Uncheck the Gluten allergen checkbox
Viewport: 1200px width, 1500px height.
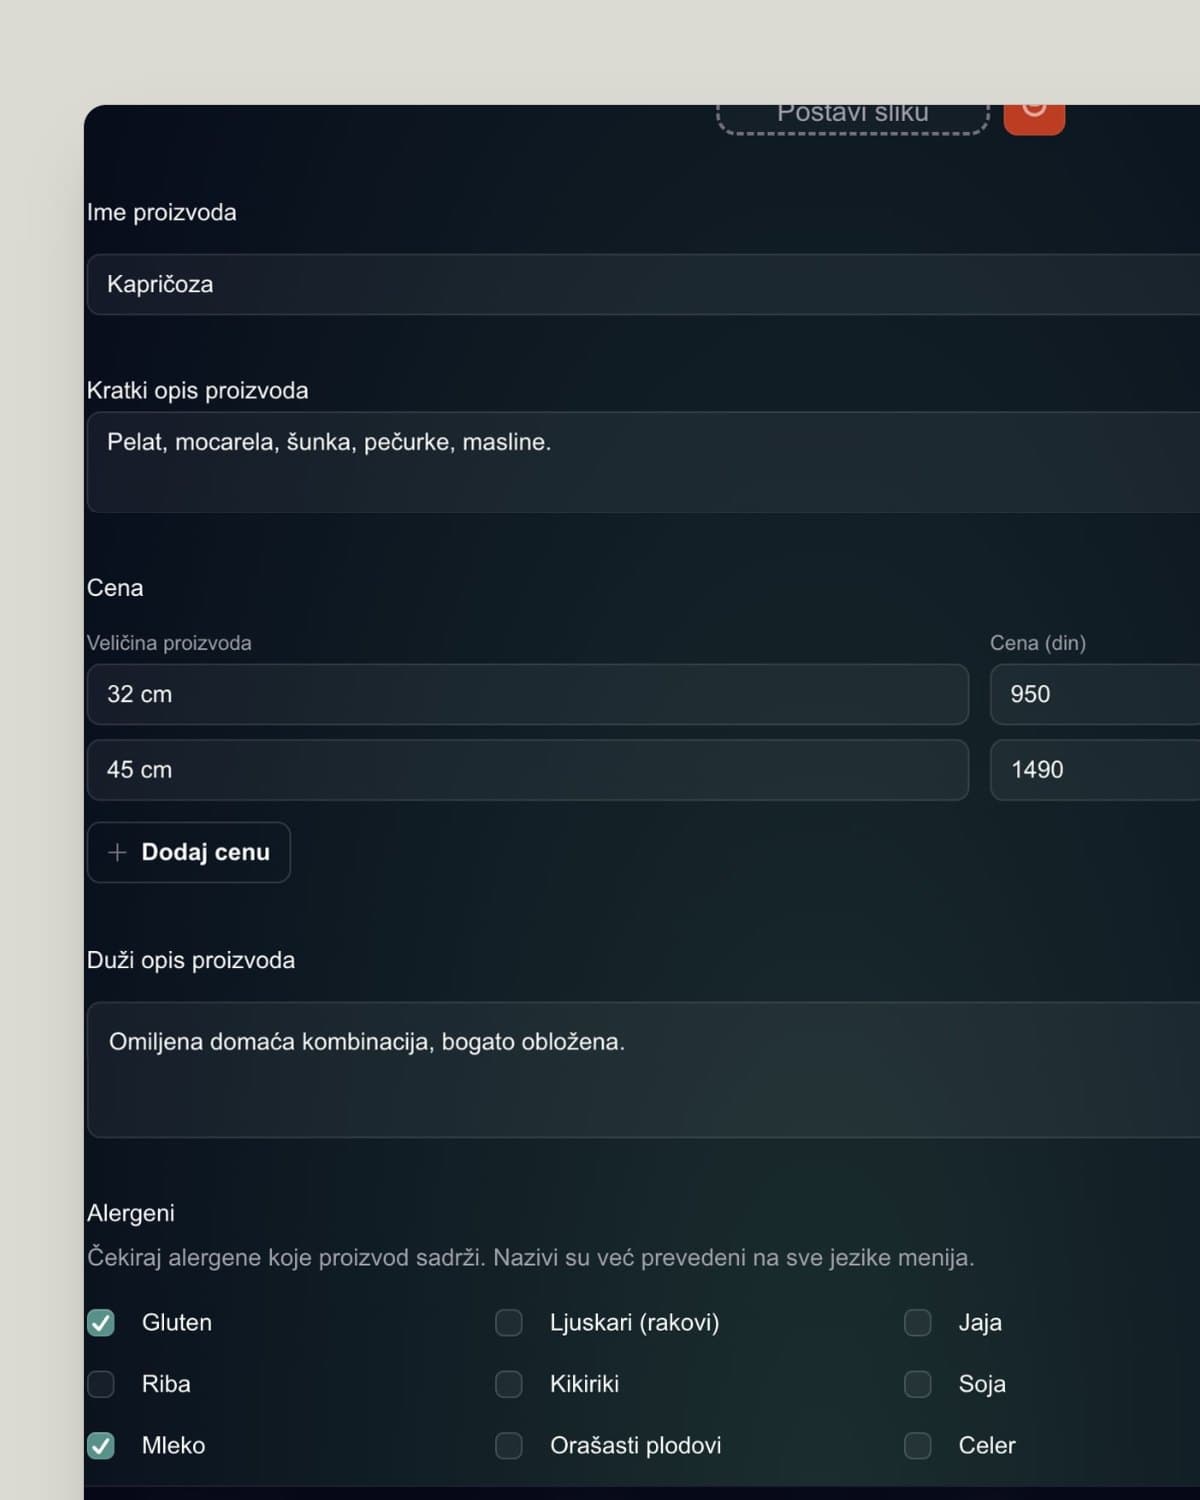tap(101, 1323)
